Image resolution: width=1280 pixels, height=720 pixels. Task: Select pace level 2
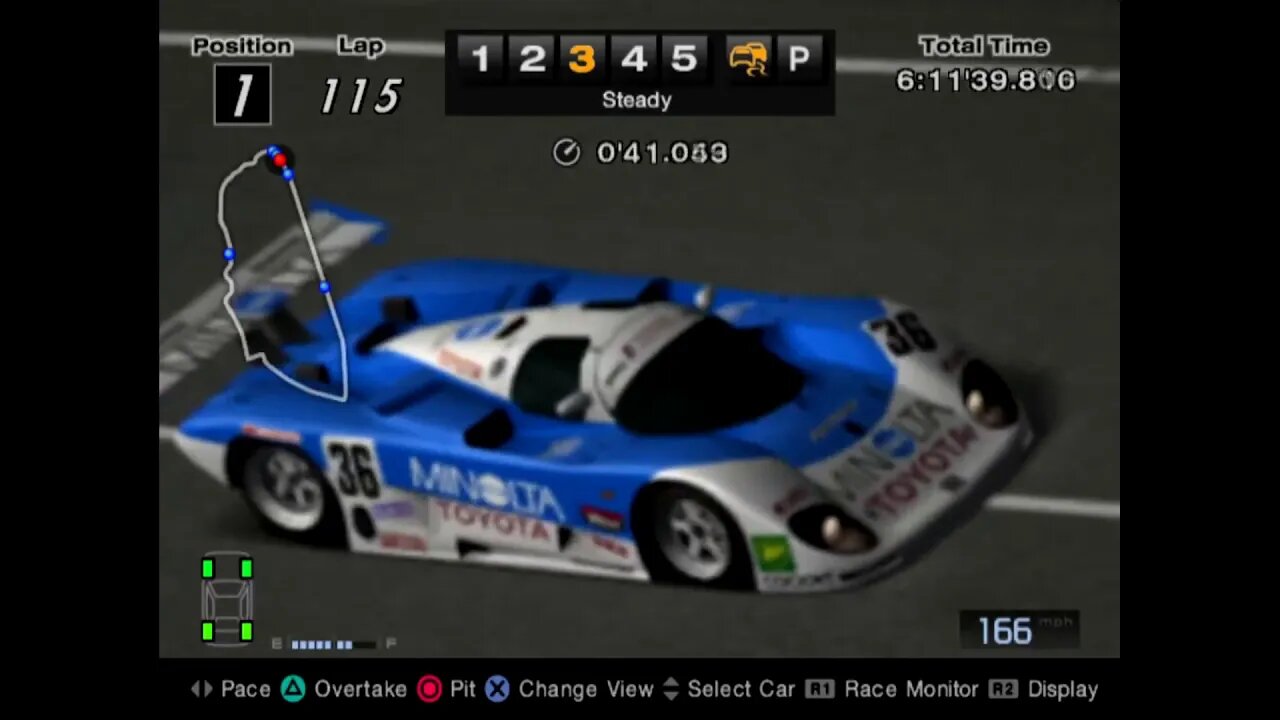click(532, 58)
